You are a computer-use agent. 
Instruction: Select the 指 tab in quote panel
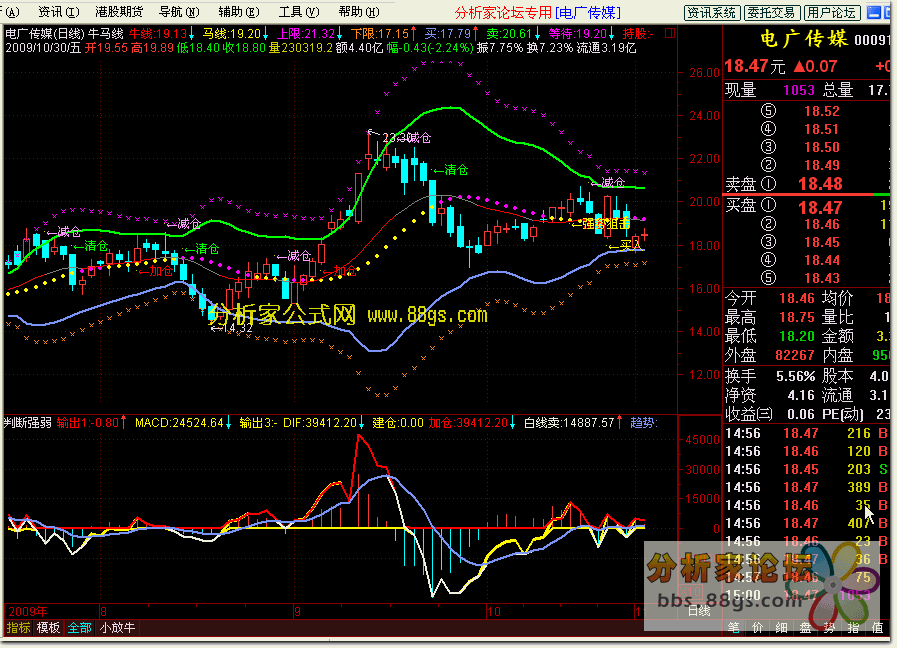click(853, 627)
